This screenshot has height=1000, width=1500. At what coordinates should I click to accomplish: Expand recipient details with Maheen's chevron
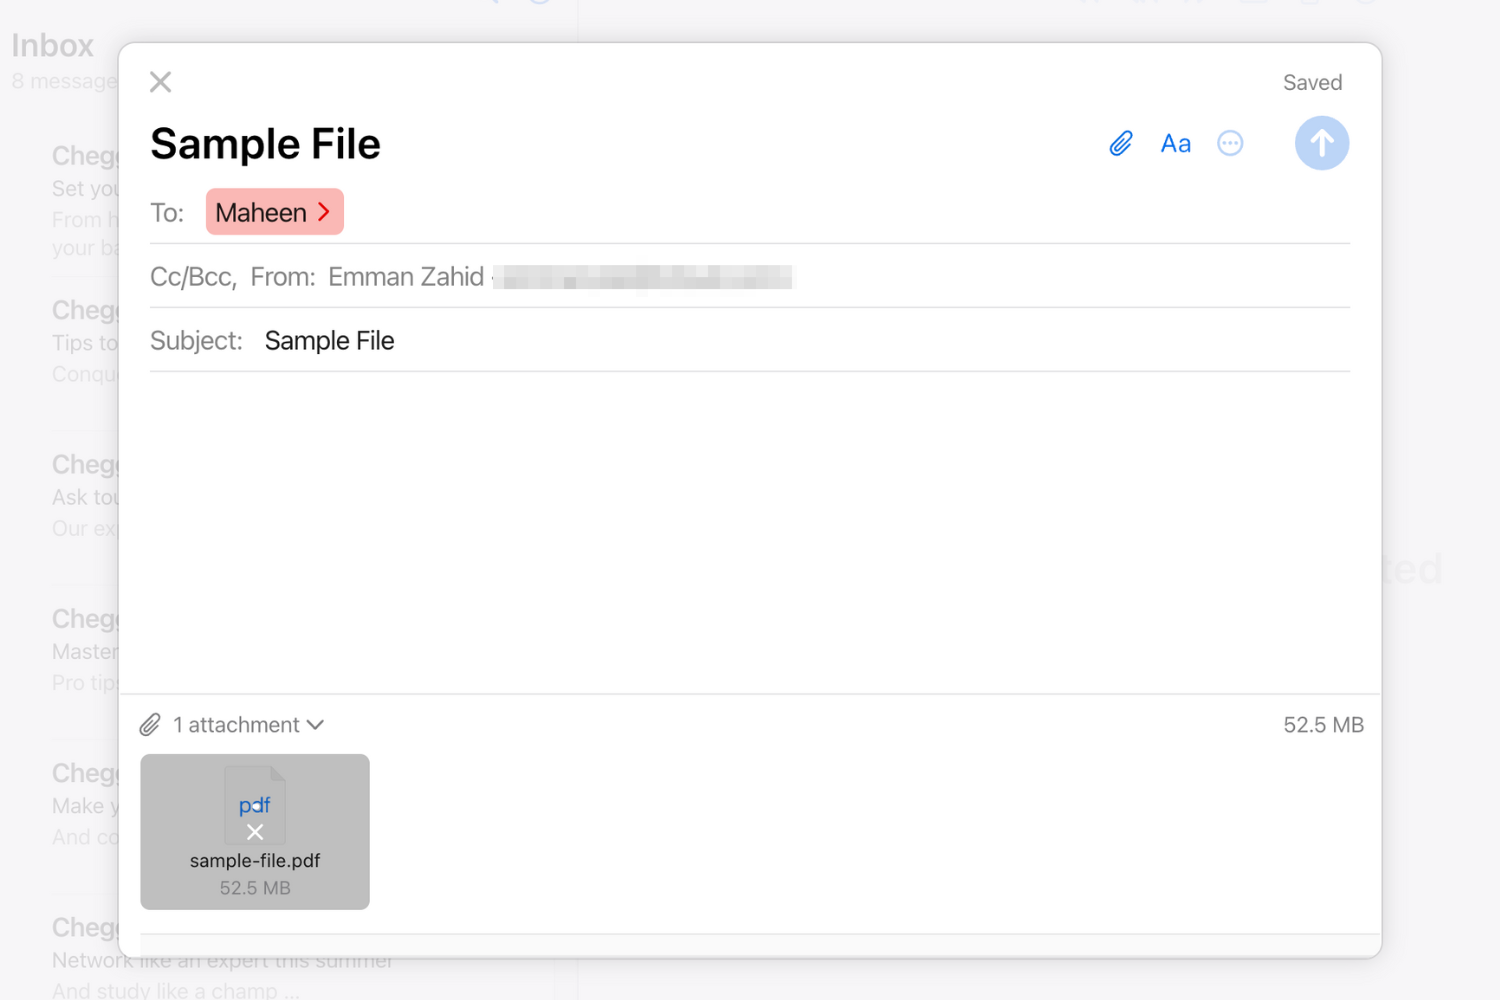[324, 211]
